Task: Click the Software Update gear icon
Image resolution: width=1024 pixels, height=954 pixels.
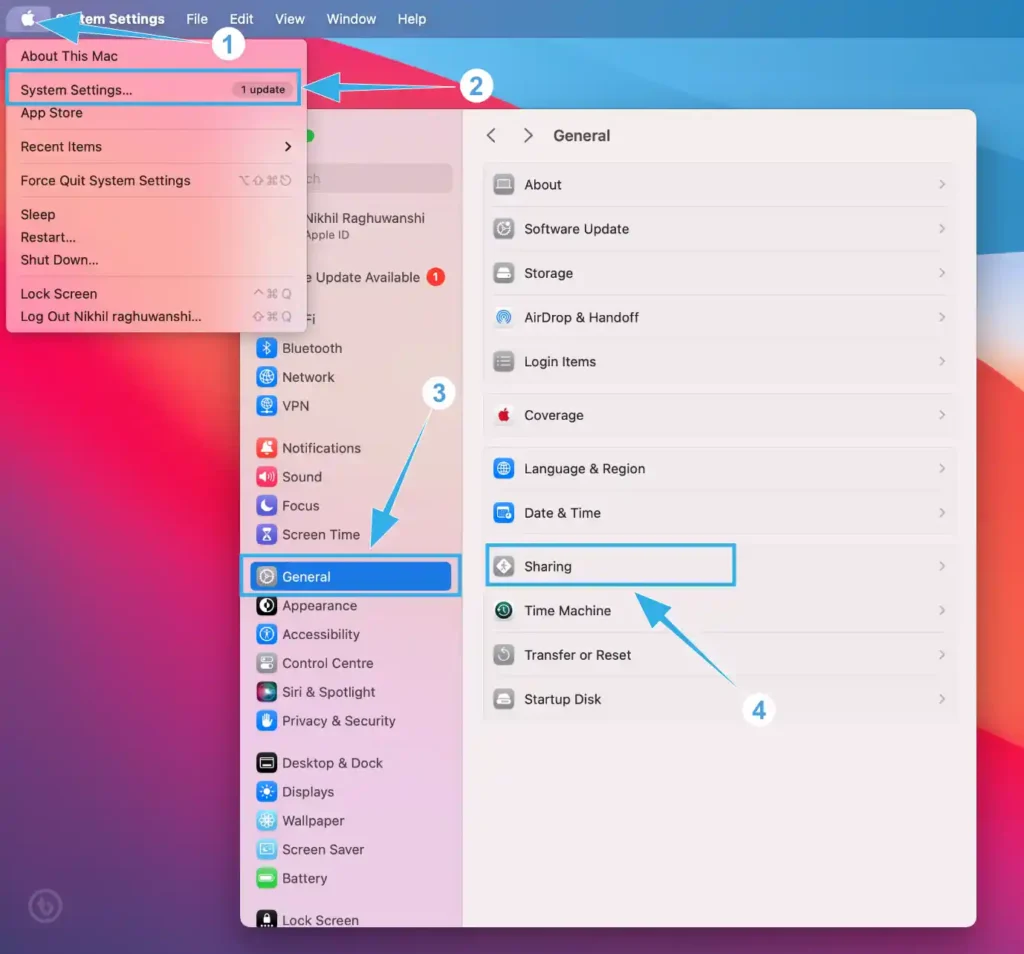Action: pos(504,229)
